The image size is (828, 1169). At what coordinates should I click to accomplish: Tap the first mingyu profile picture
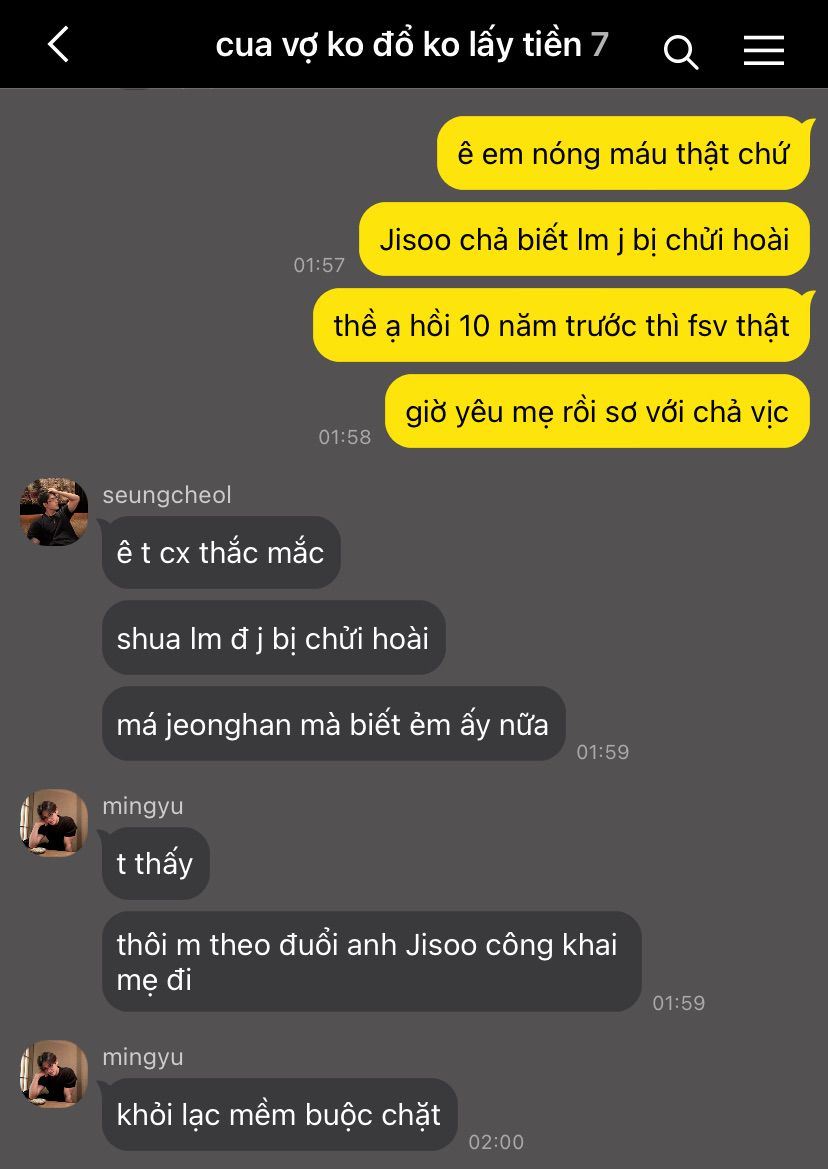[x=54, y=823]
